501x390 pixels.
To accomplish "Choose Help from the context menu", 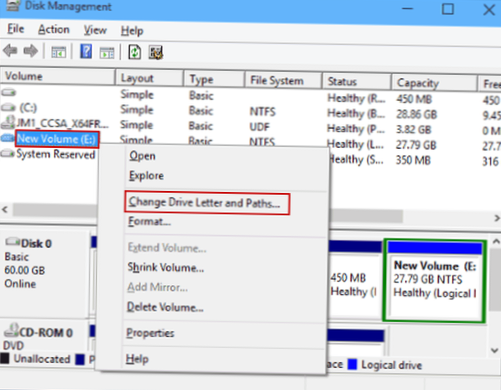I will pos(137,359).
